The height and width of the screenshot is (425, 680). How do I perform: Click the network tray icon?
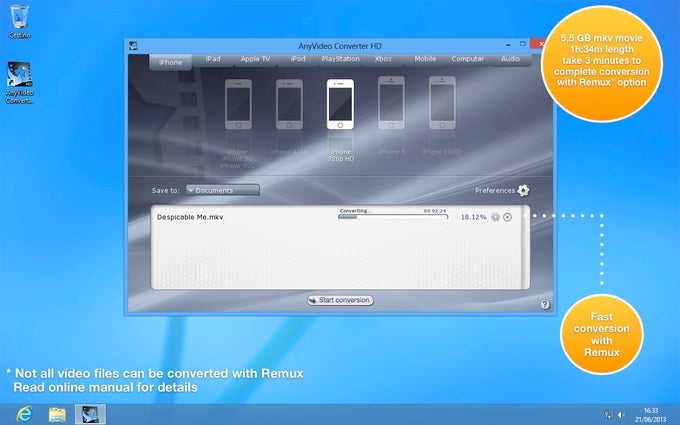pyautogui.click(x=608, y=415)
